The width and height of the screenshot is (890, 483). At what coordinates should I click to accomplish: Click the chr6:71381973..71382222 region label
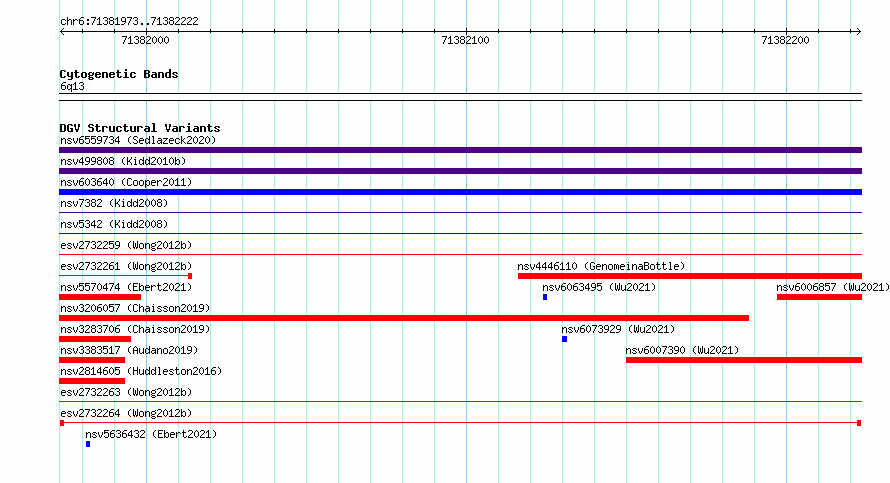point(129,21)
